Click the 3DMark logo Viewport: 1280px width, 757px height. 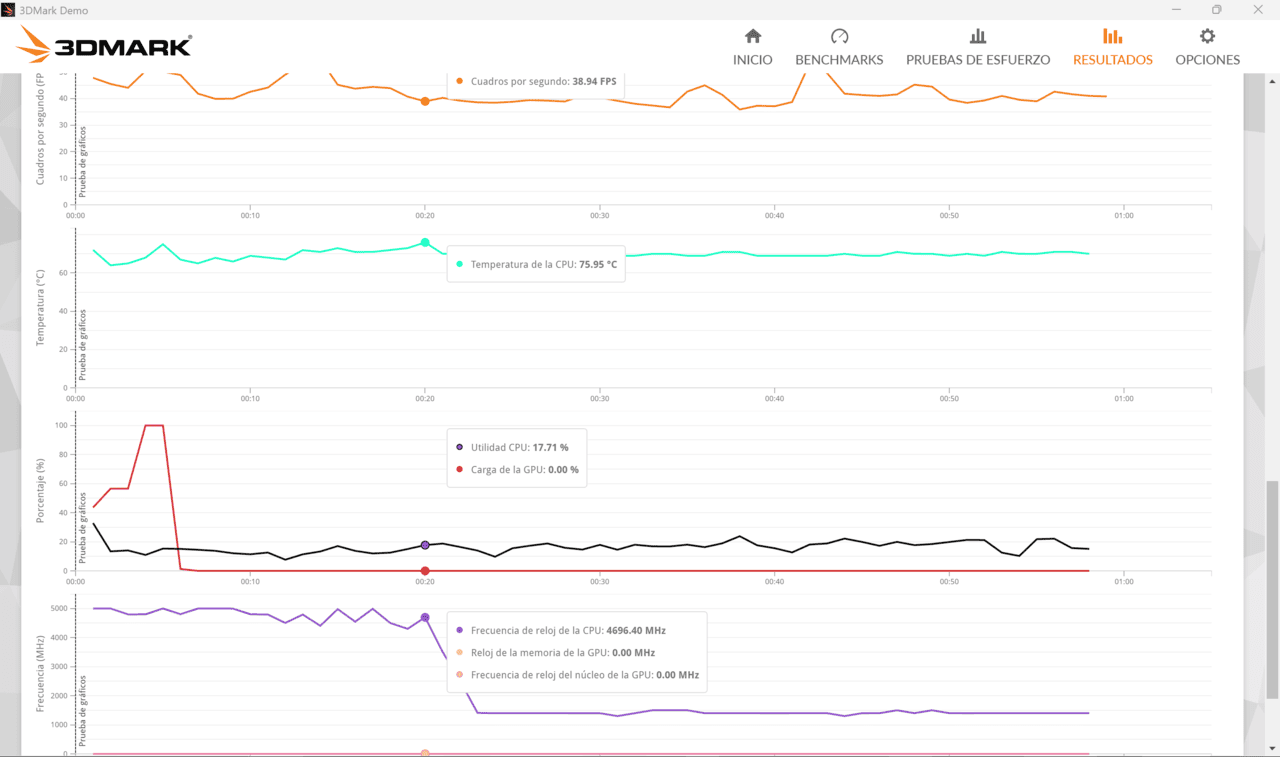(x=104, y=45)
